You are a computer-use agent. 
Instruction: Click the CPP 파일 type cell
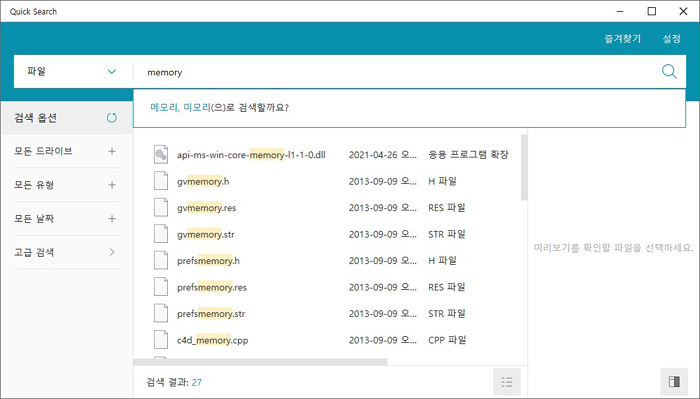[x=447, y=340]
